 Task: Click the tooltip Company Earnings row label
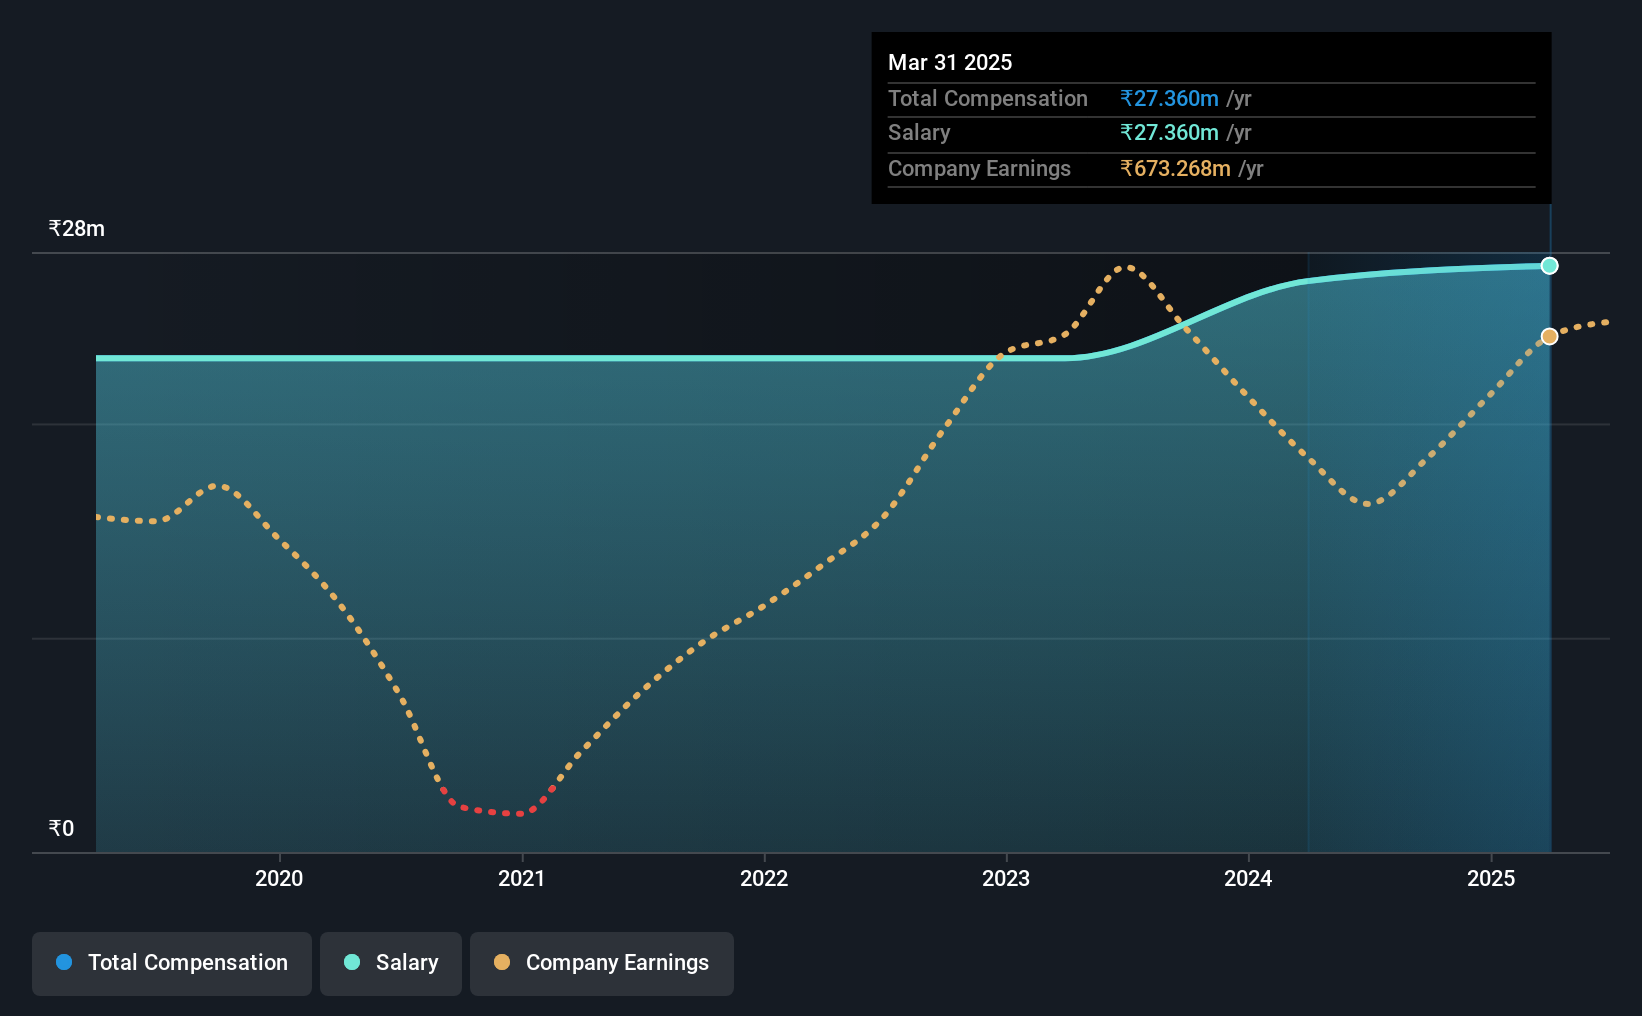(x=979, y=169)
